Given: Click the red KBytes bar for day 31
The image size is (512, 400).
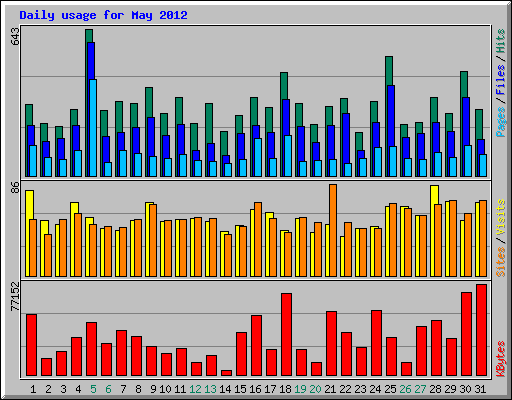Looking at the screenshot, I should 481,330.
